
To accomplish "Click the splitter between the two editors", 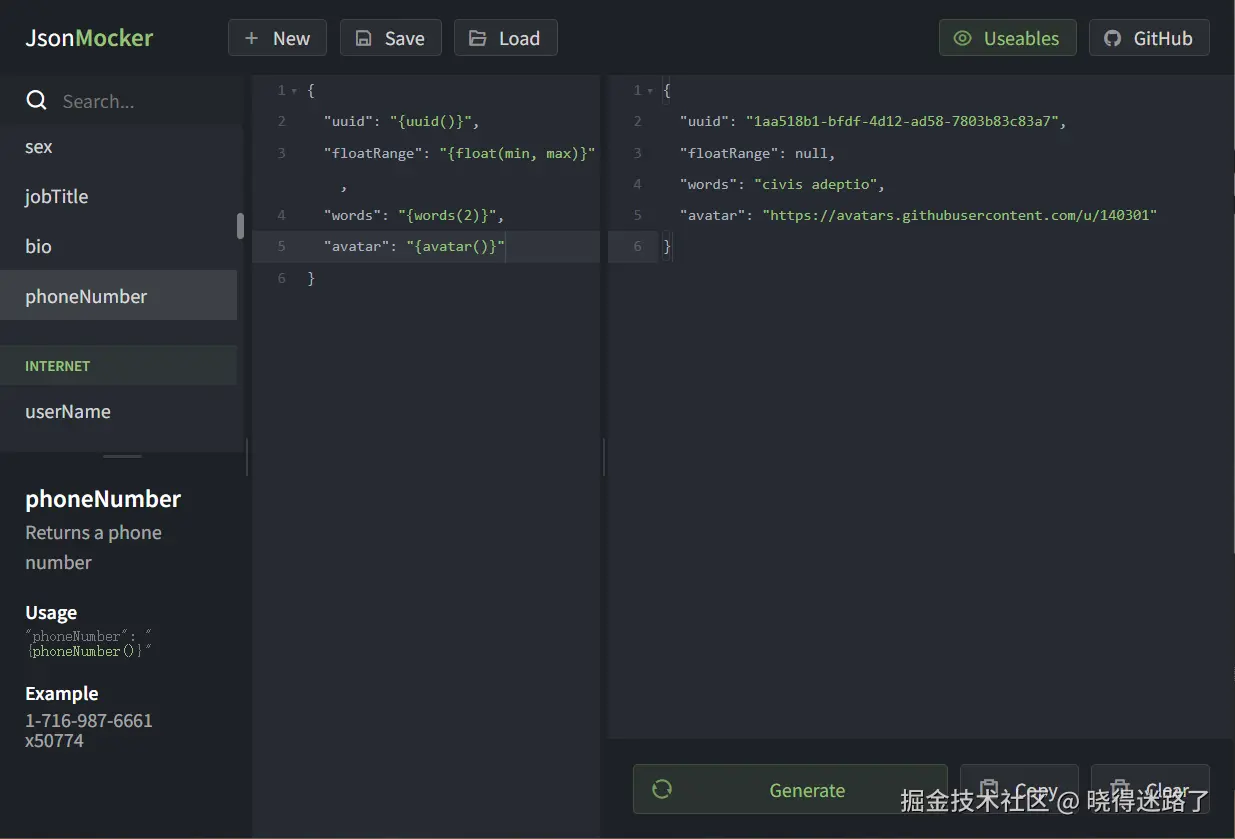I will tap(603, 457).
